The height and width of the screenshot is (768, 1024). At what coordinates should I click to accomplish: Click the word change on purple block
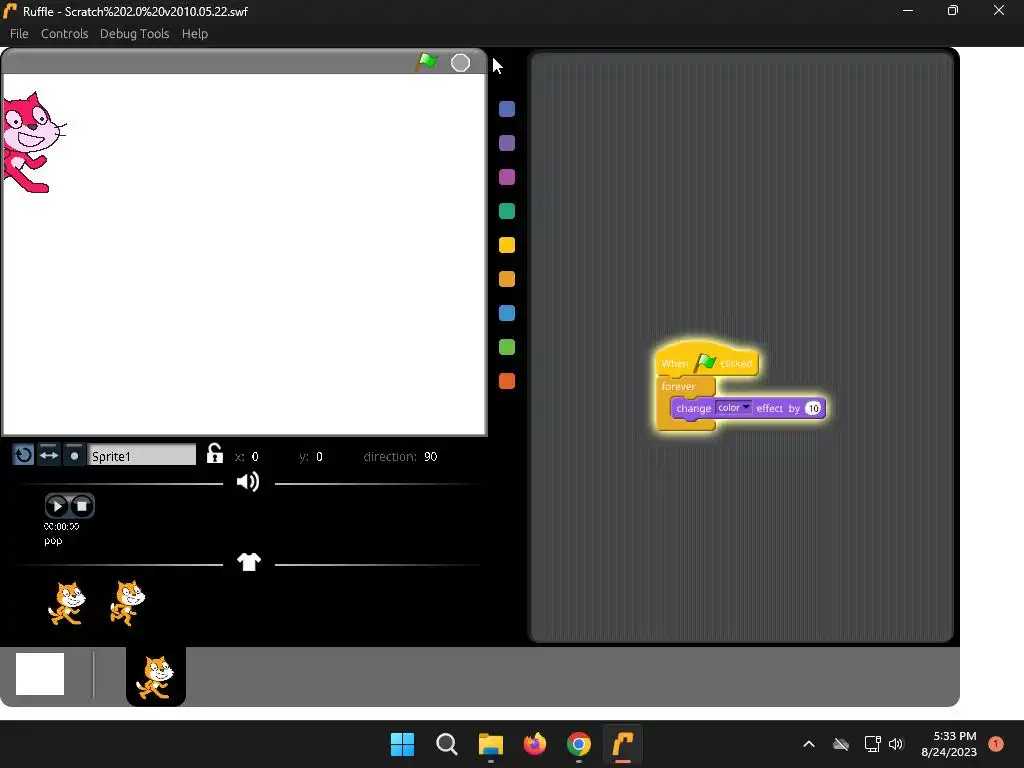[693, 408]
